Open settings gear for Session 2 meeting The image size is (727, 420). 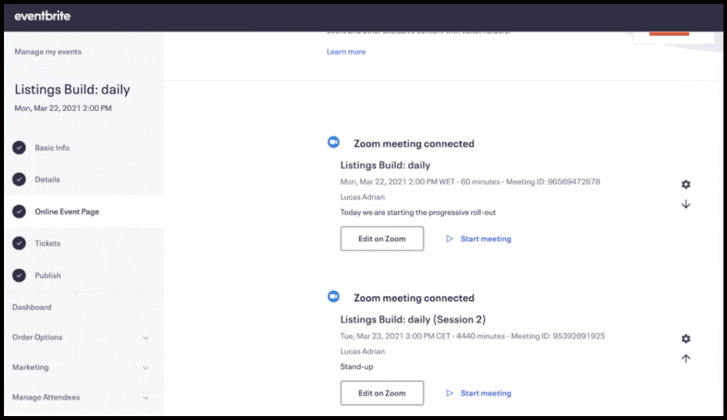[x=685, y=340]
